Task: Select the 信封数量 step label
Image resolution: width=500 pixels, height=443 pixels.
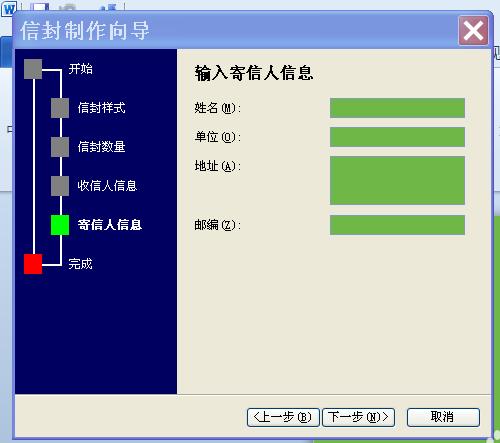Action: tap(101, 147)
